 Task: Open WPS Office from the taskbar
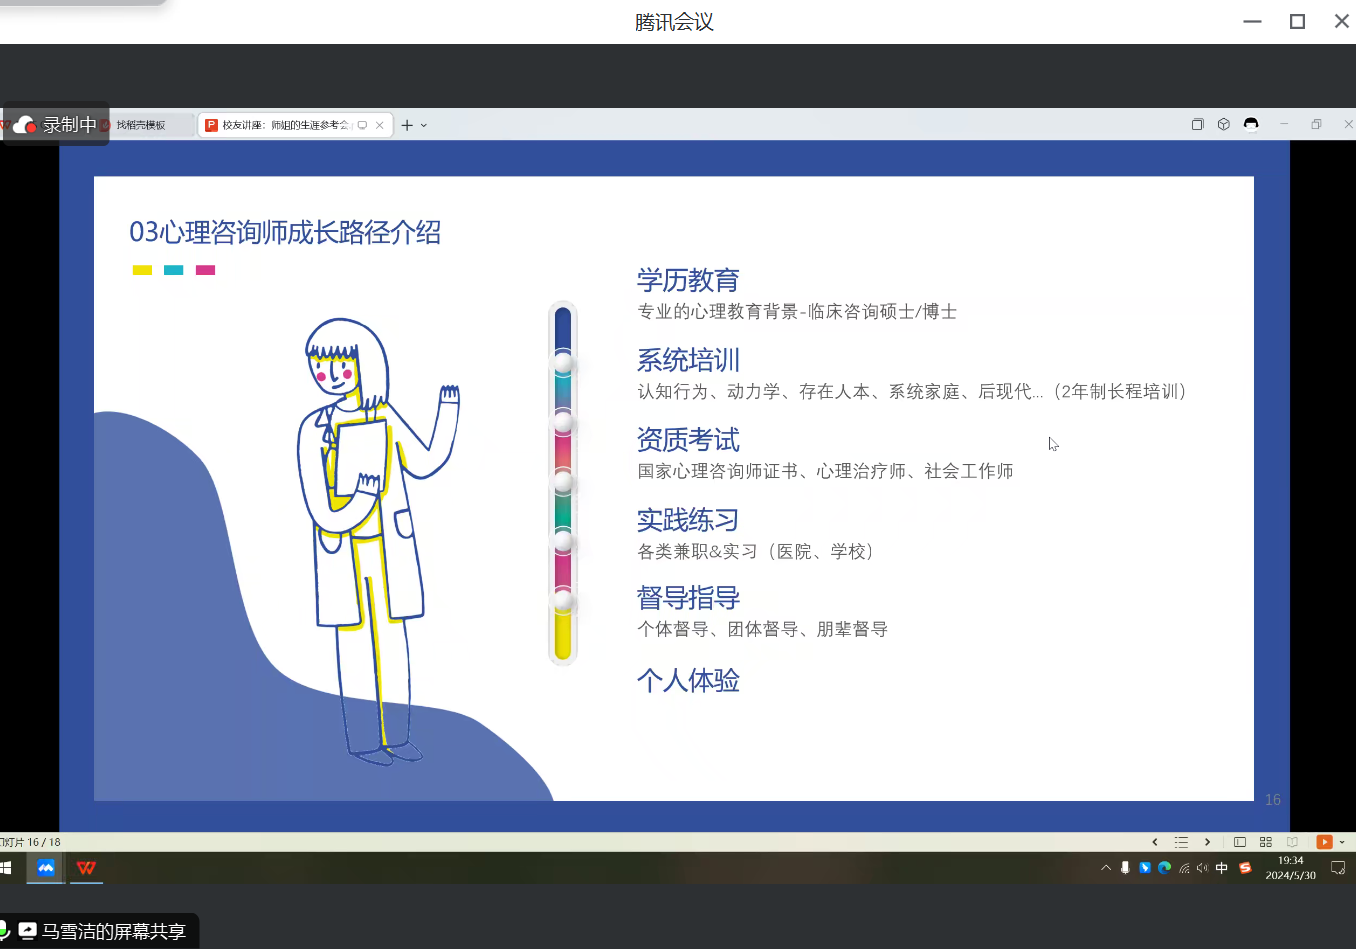pos(86,868)
